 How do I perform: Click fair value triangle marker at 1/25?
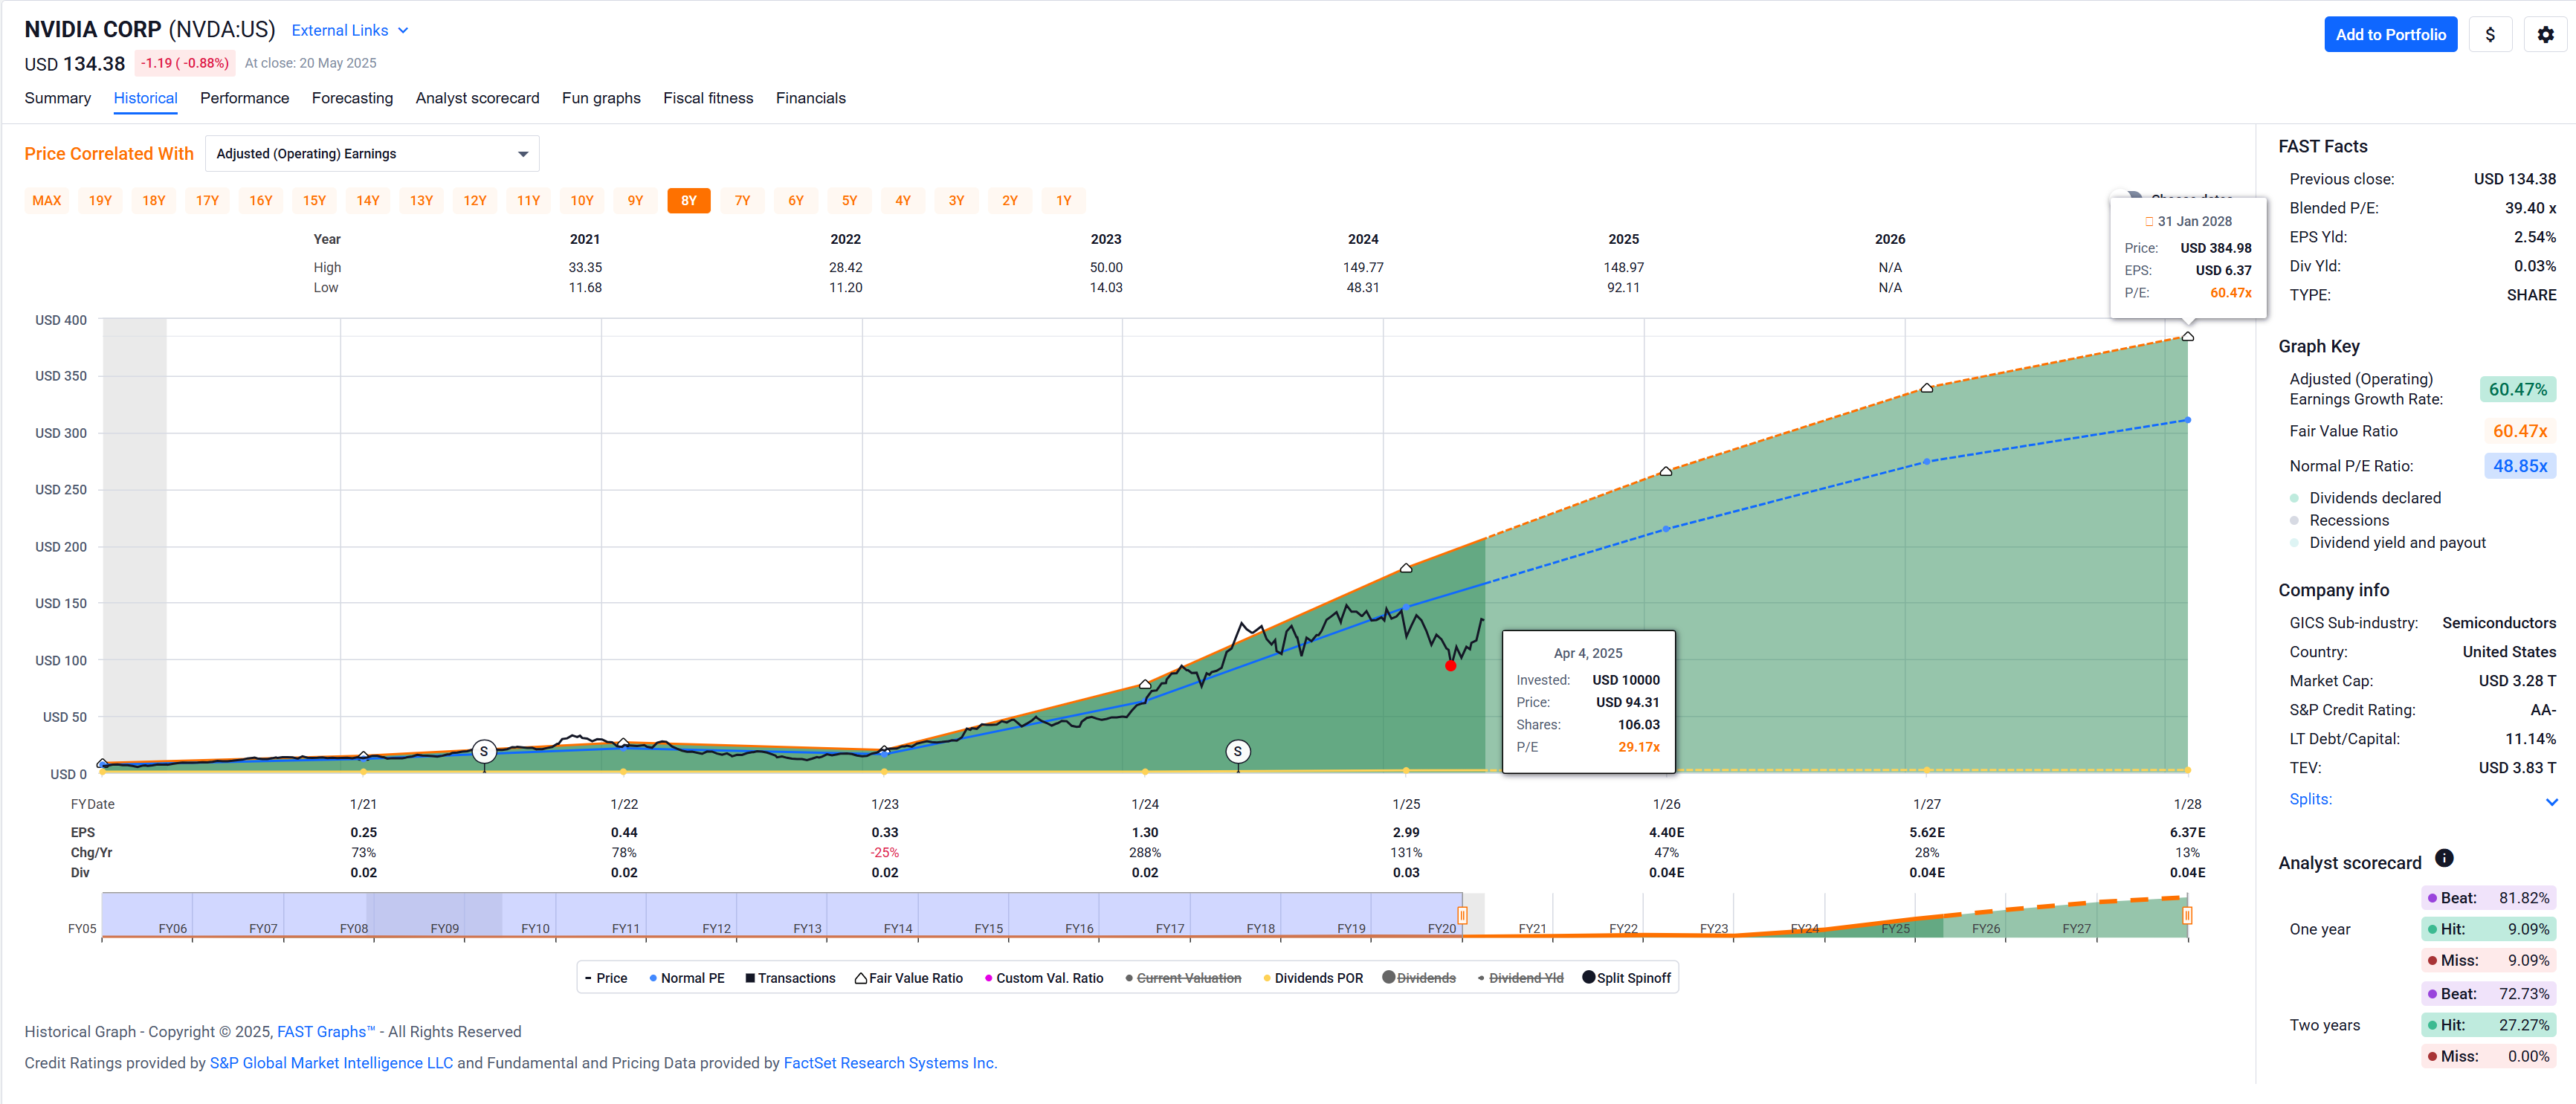(x=1406, y=568)
